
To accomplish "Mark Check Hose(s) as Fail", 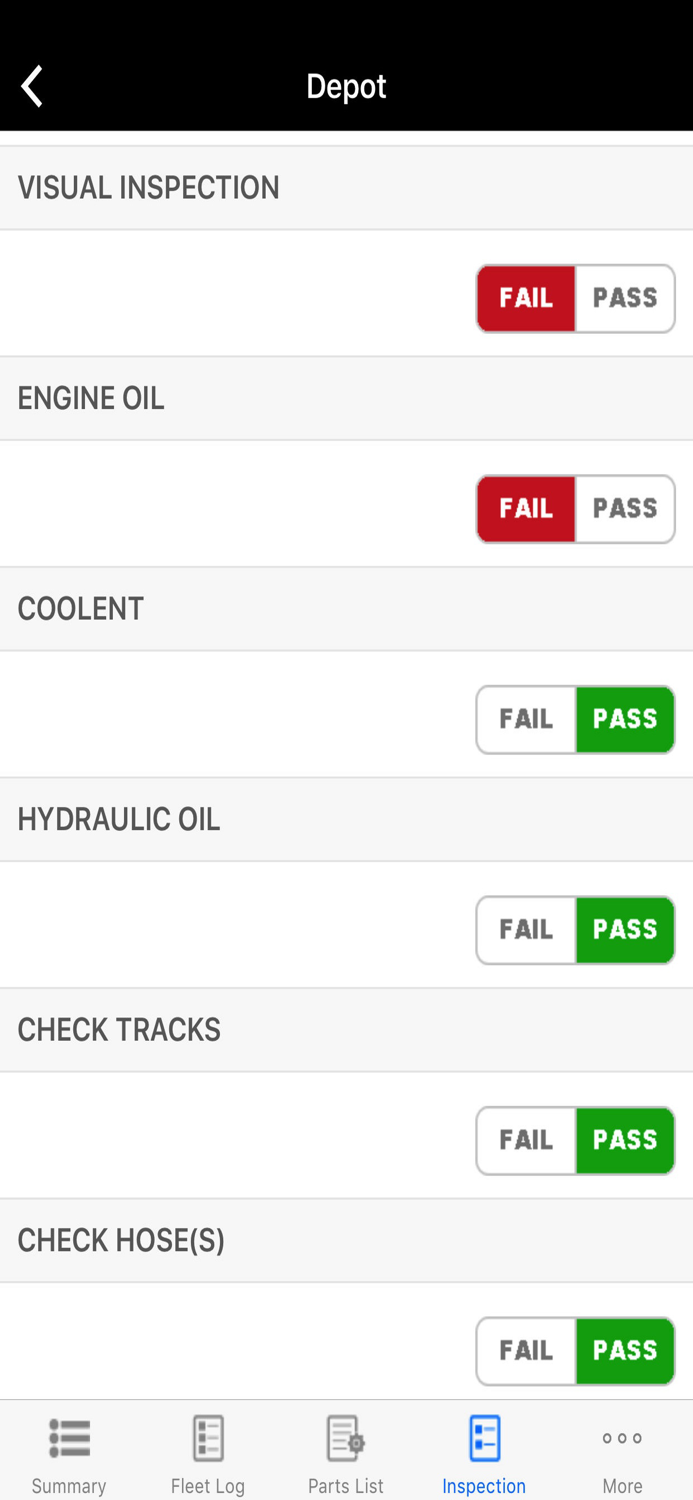I will point(526,1351).
